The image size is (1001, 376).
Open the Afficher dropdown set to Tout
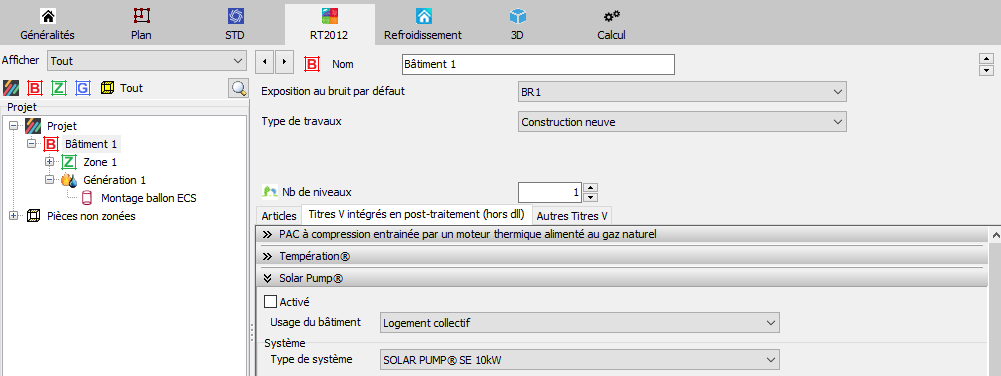point(147,61)
